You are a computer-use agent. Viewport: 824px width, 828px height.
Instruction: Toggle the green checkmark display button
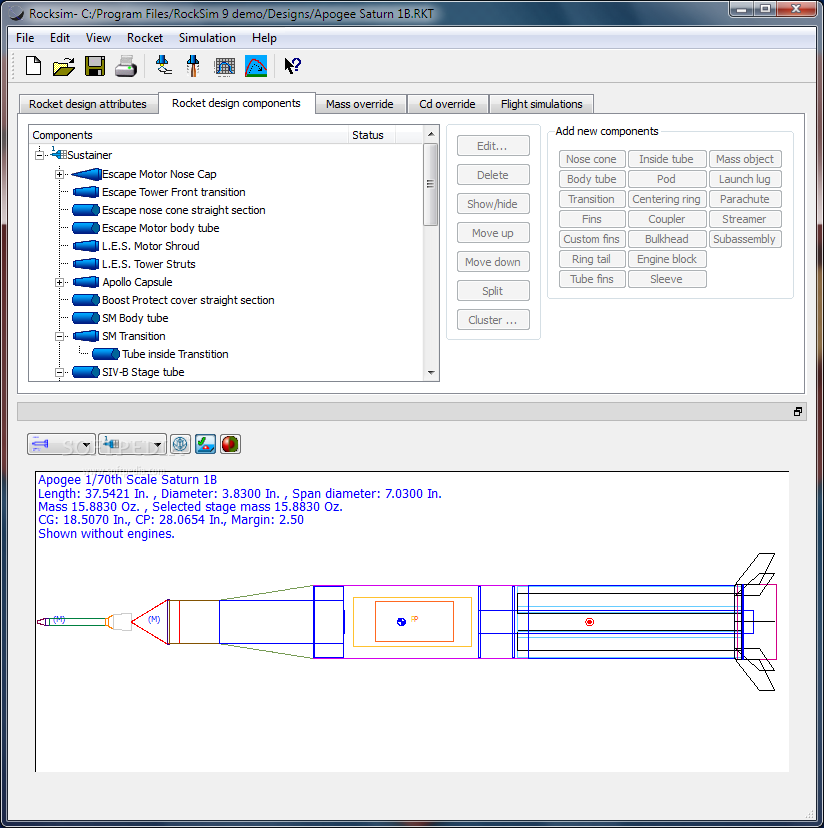point(205,444)
